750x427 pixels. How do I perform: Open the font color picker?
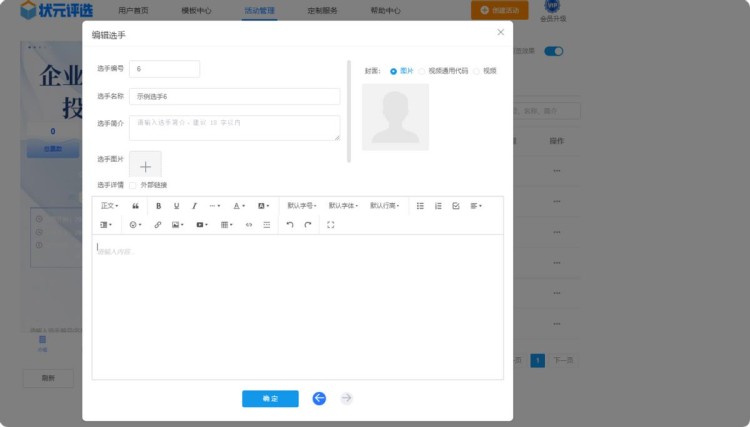point(239,206)
